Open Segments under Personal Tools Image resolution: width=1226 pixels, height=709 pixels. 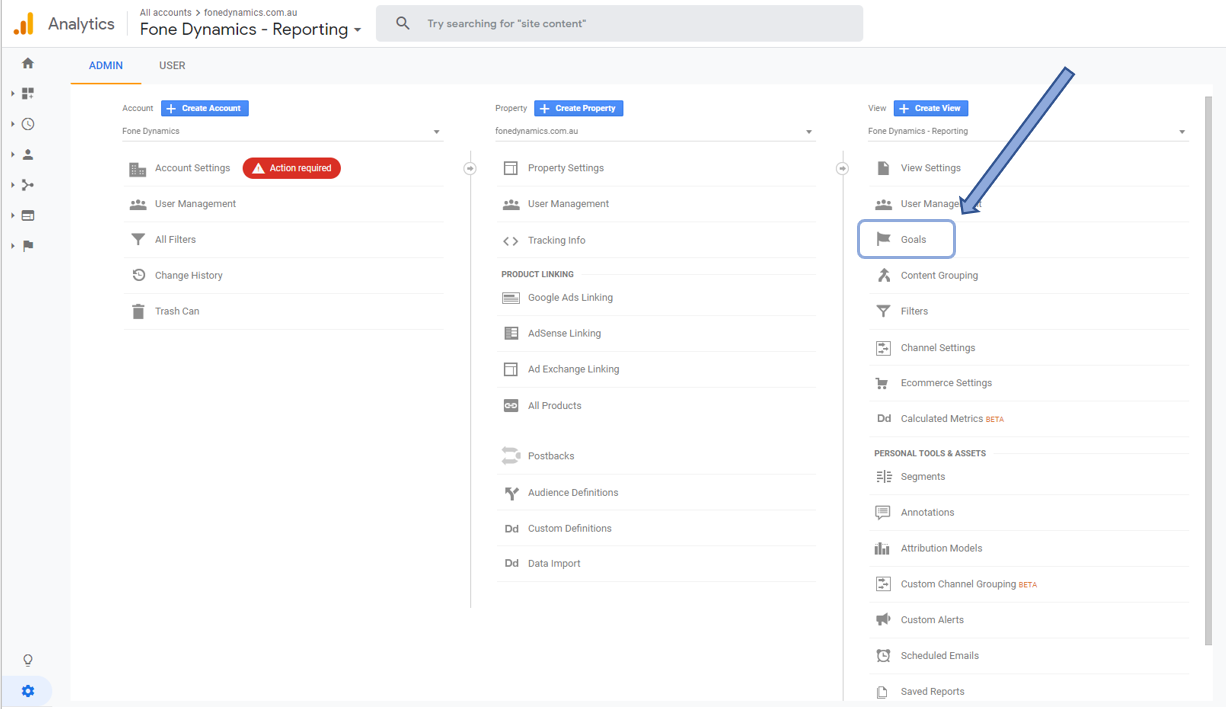pyautogui.click(x=923, y=477)
